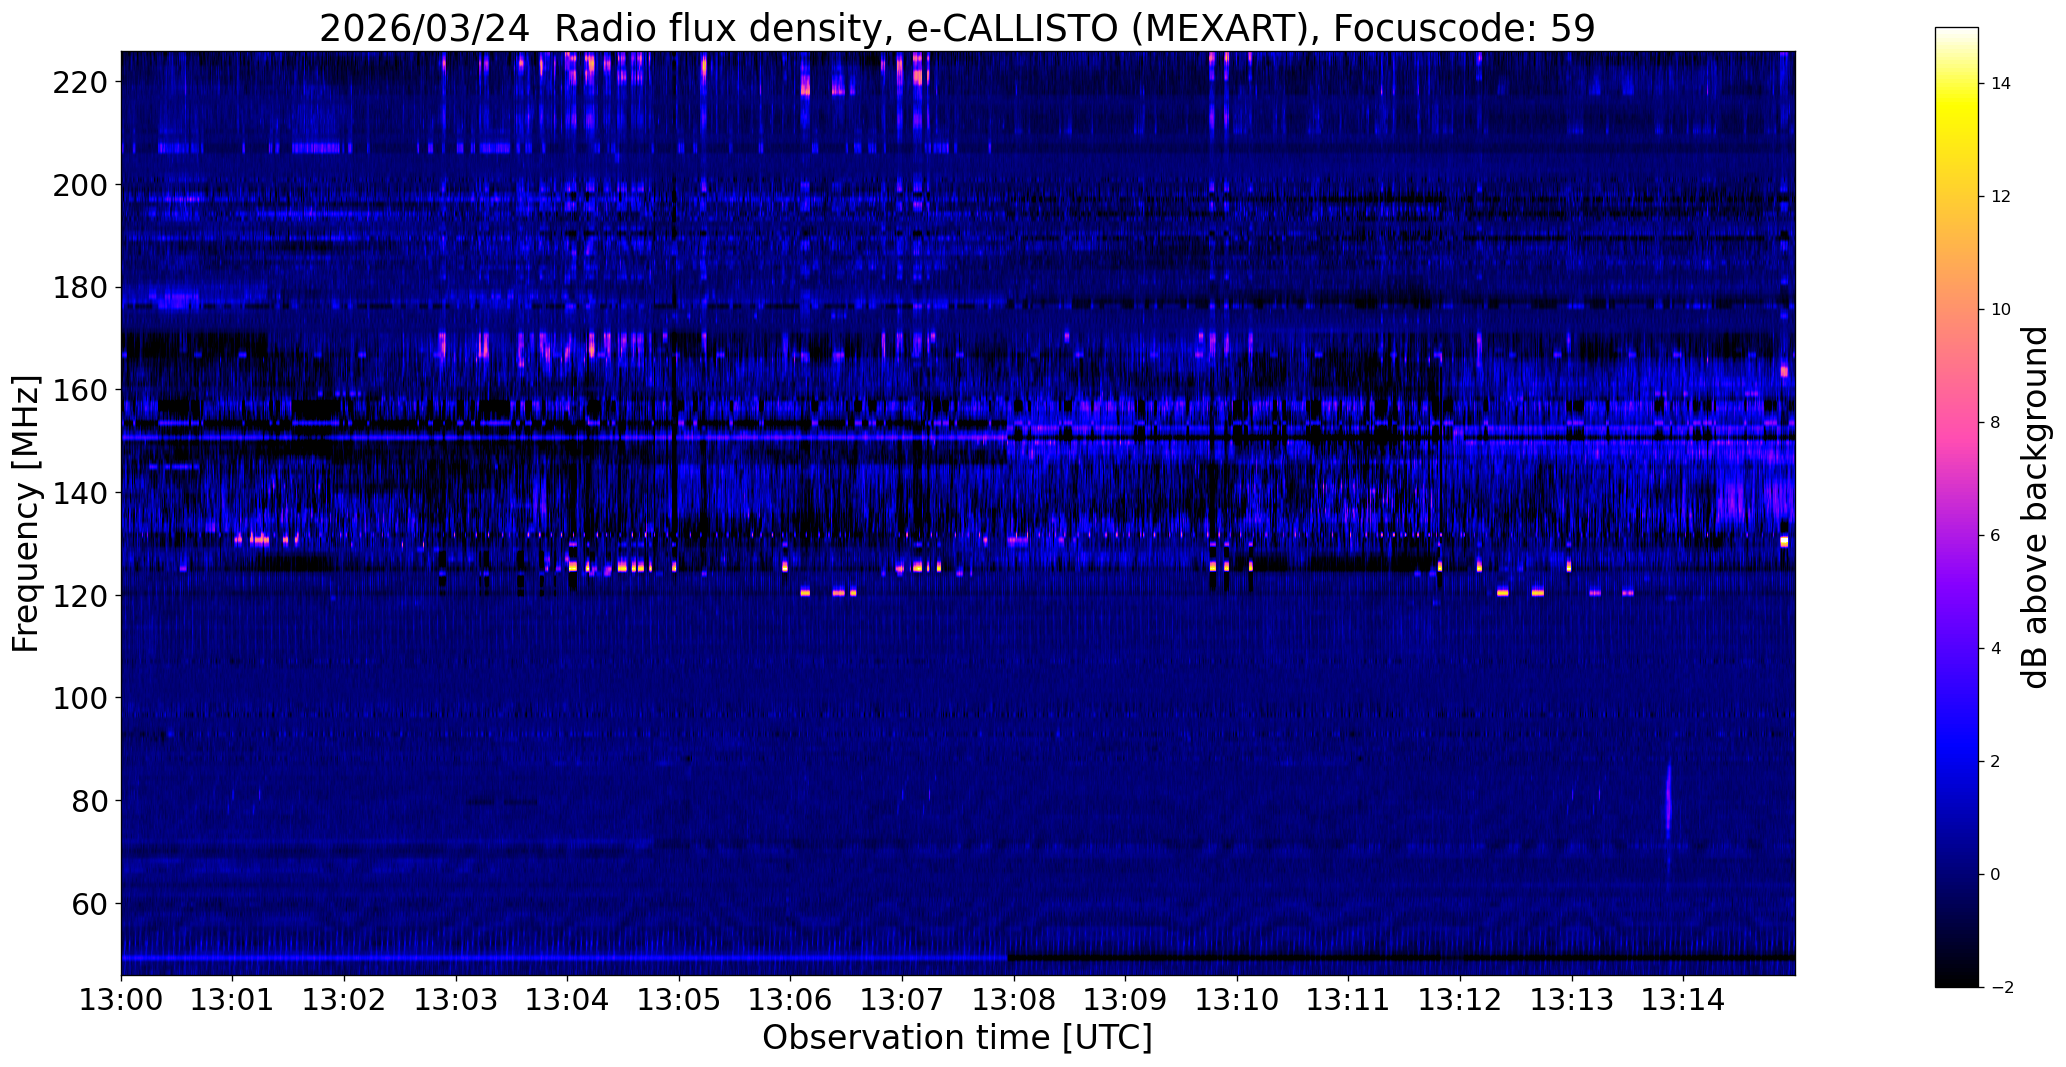2066x1067 pixels.
Task: Click the 100 MHz frequency tick
Action: [x=81, y=698]
